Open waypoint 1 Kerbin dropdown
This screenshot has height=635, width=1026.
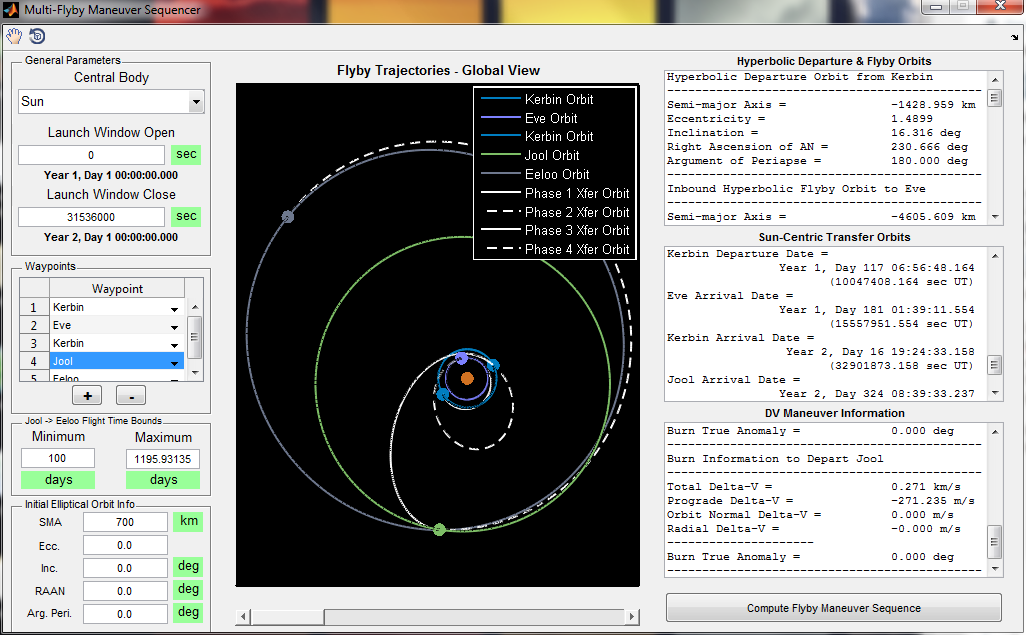(174, 308)
